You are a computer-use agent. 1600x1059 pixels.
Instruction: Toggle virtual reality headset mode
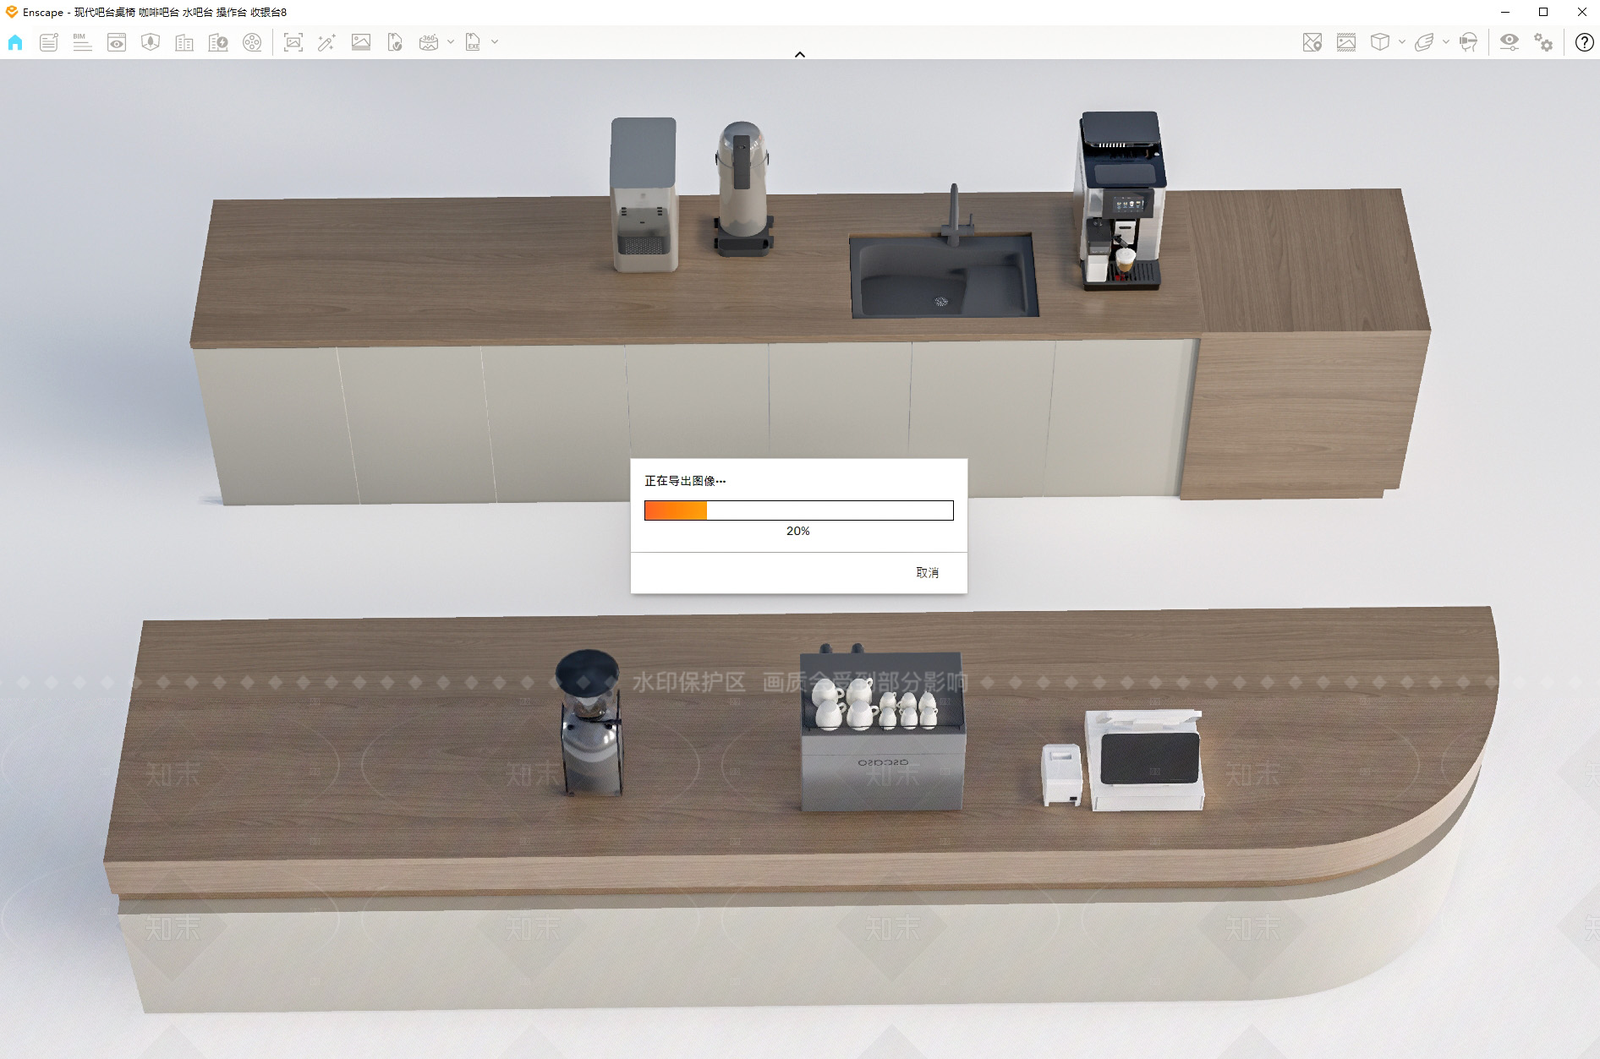1468,42
